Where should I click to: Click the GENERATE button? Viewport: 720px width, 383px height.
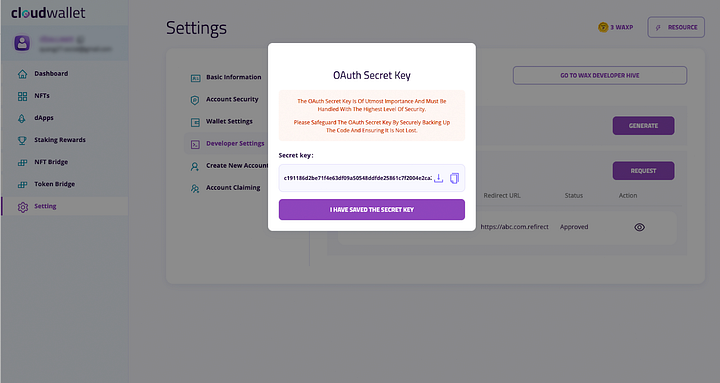tap(643, 125)
